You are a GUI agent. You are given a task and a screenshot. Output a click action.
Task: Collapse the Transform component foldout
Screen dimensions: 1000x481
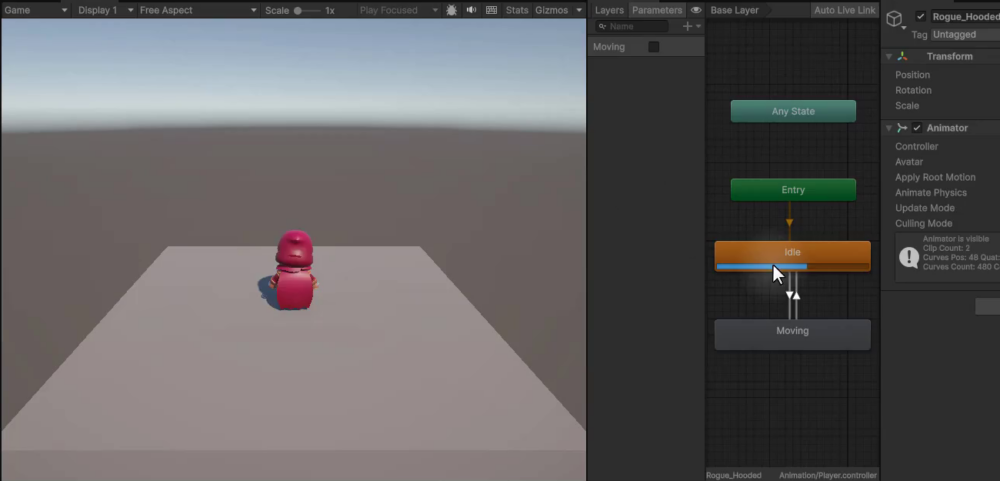[x=888, y=56]
